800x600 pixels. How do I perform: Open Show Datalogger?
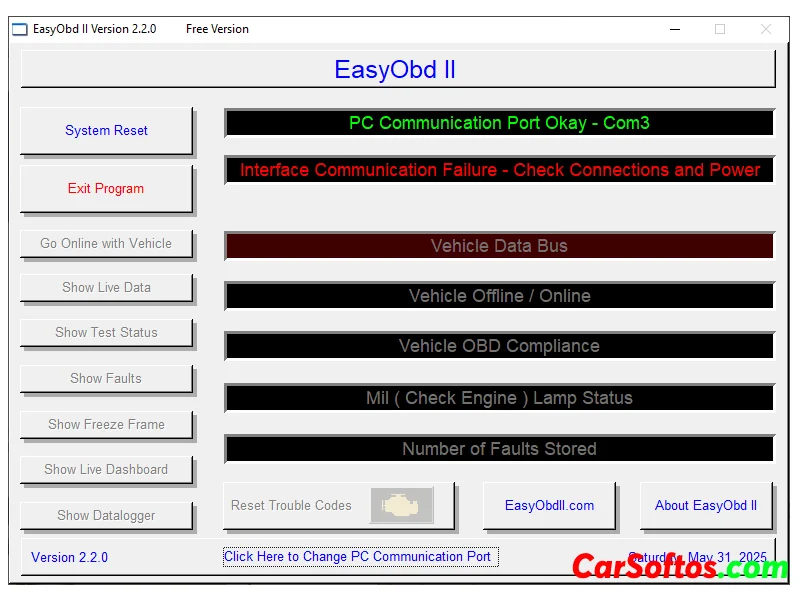point(106,515)
